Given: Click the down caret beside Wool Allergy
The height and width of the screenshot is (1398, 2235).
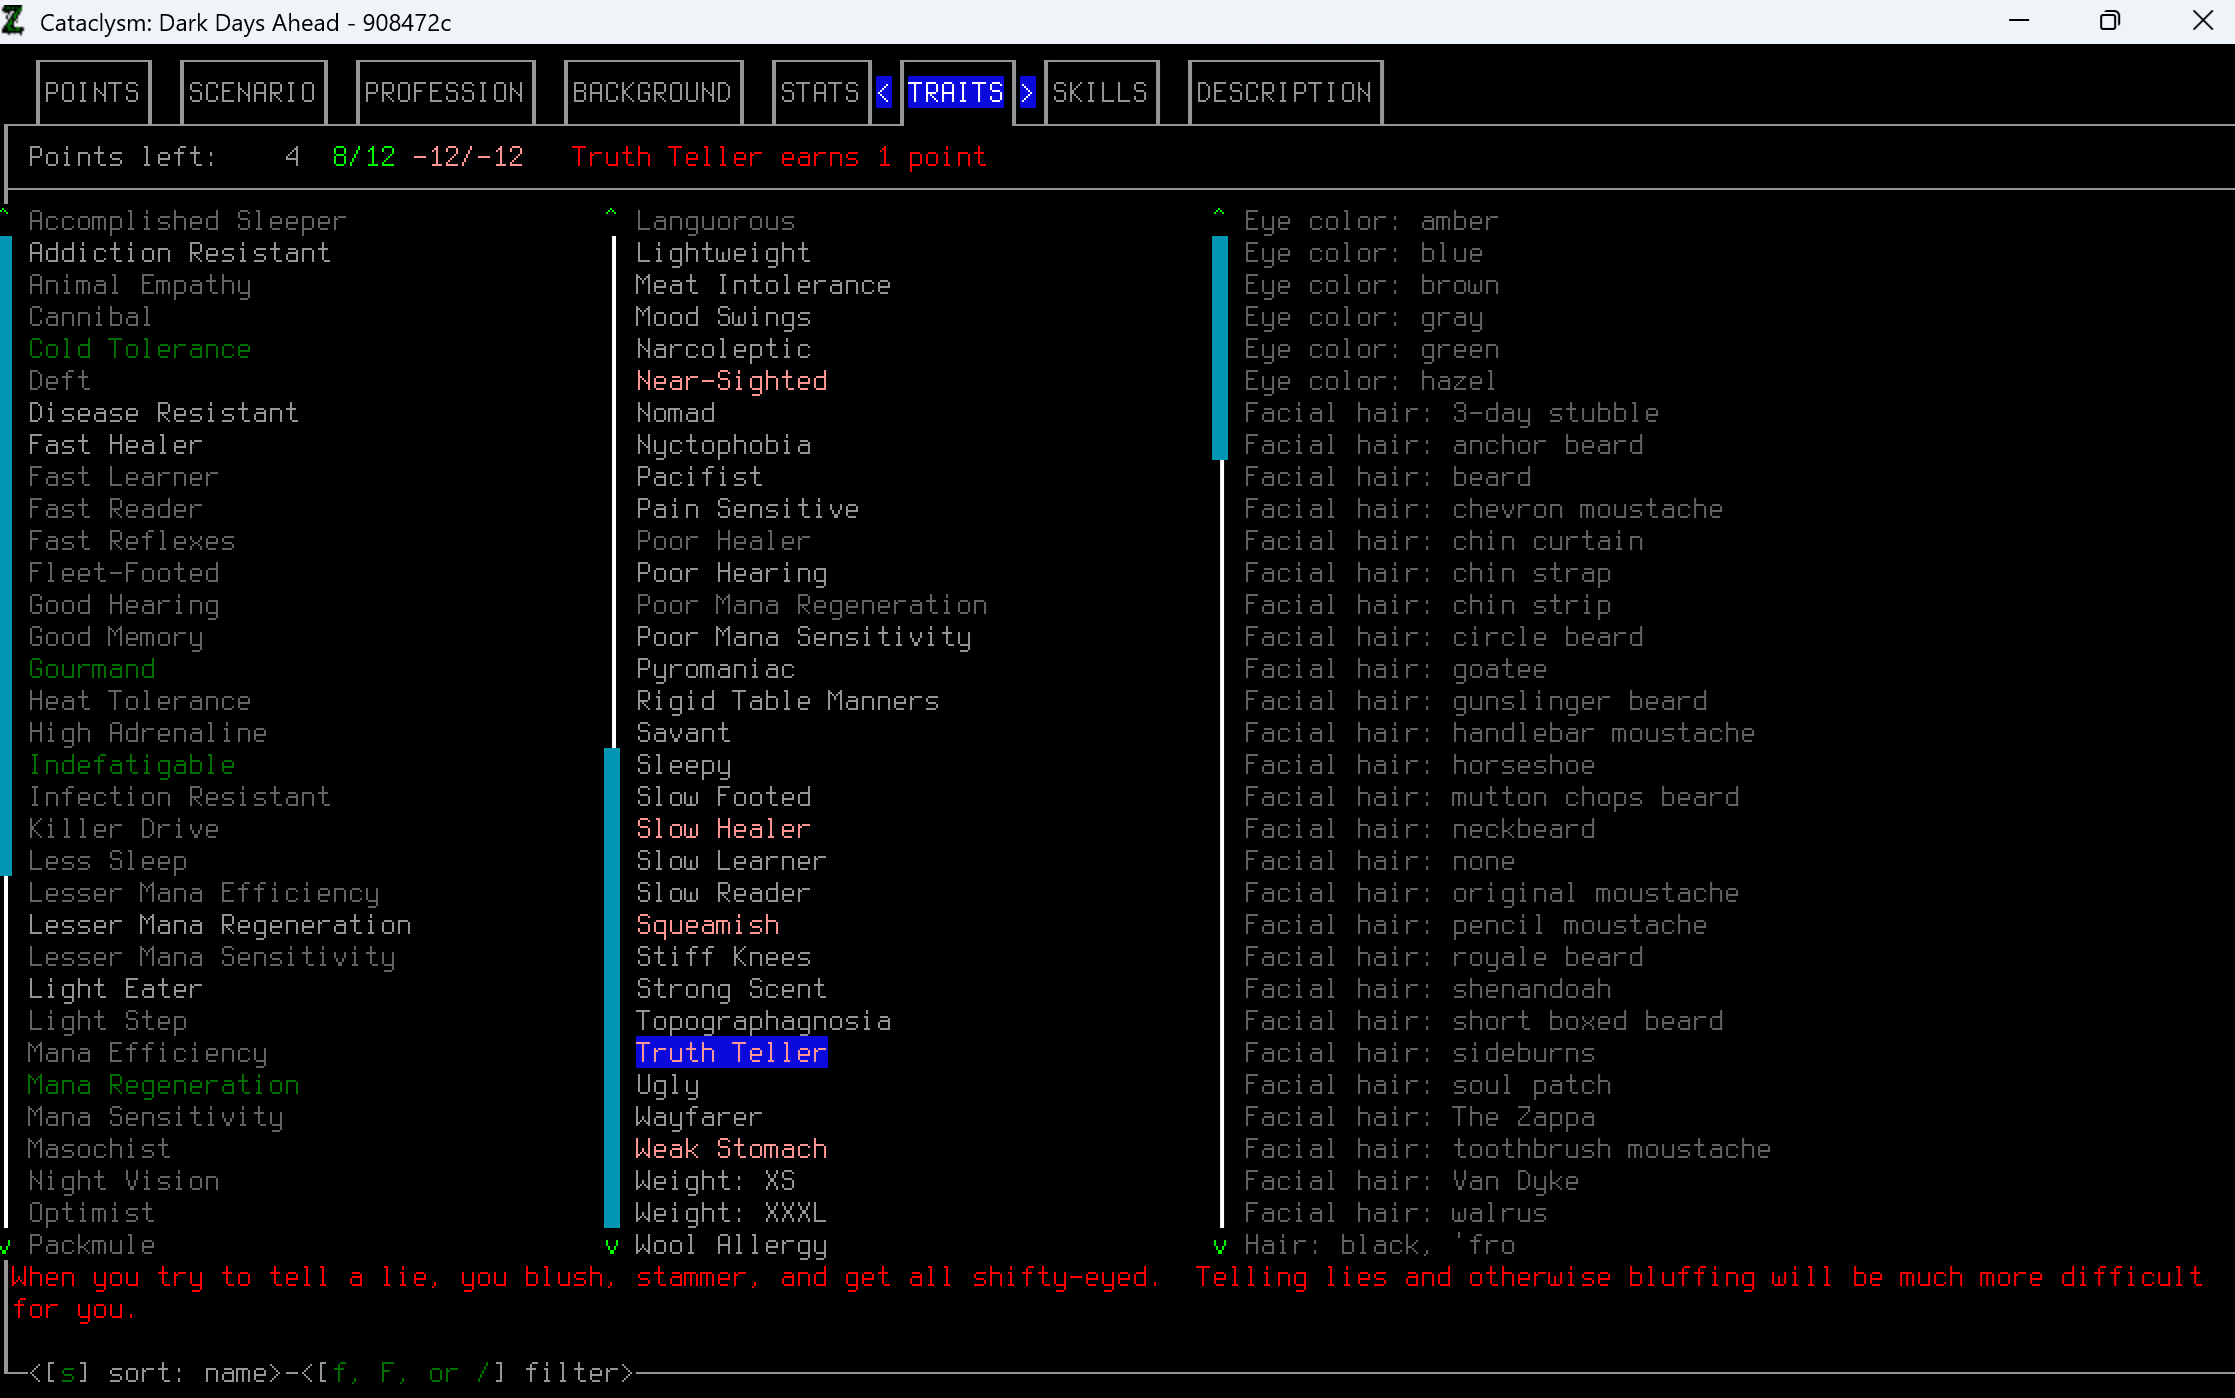Looking at the screenshot, I should coord(612,1246).
